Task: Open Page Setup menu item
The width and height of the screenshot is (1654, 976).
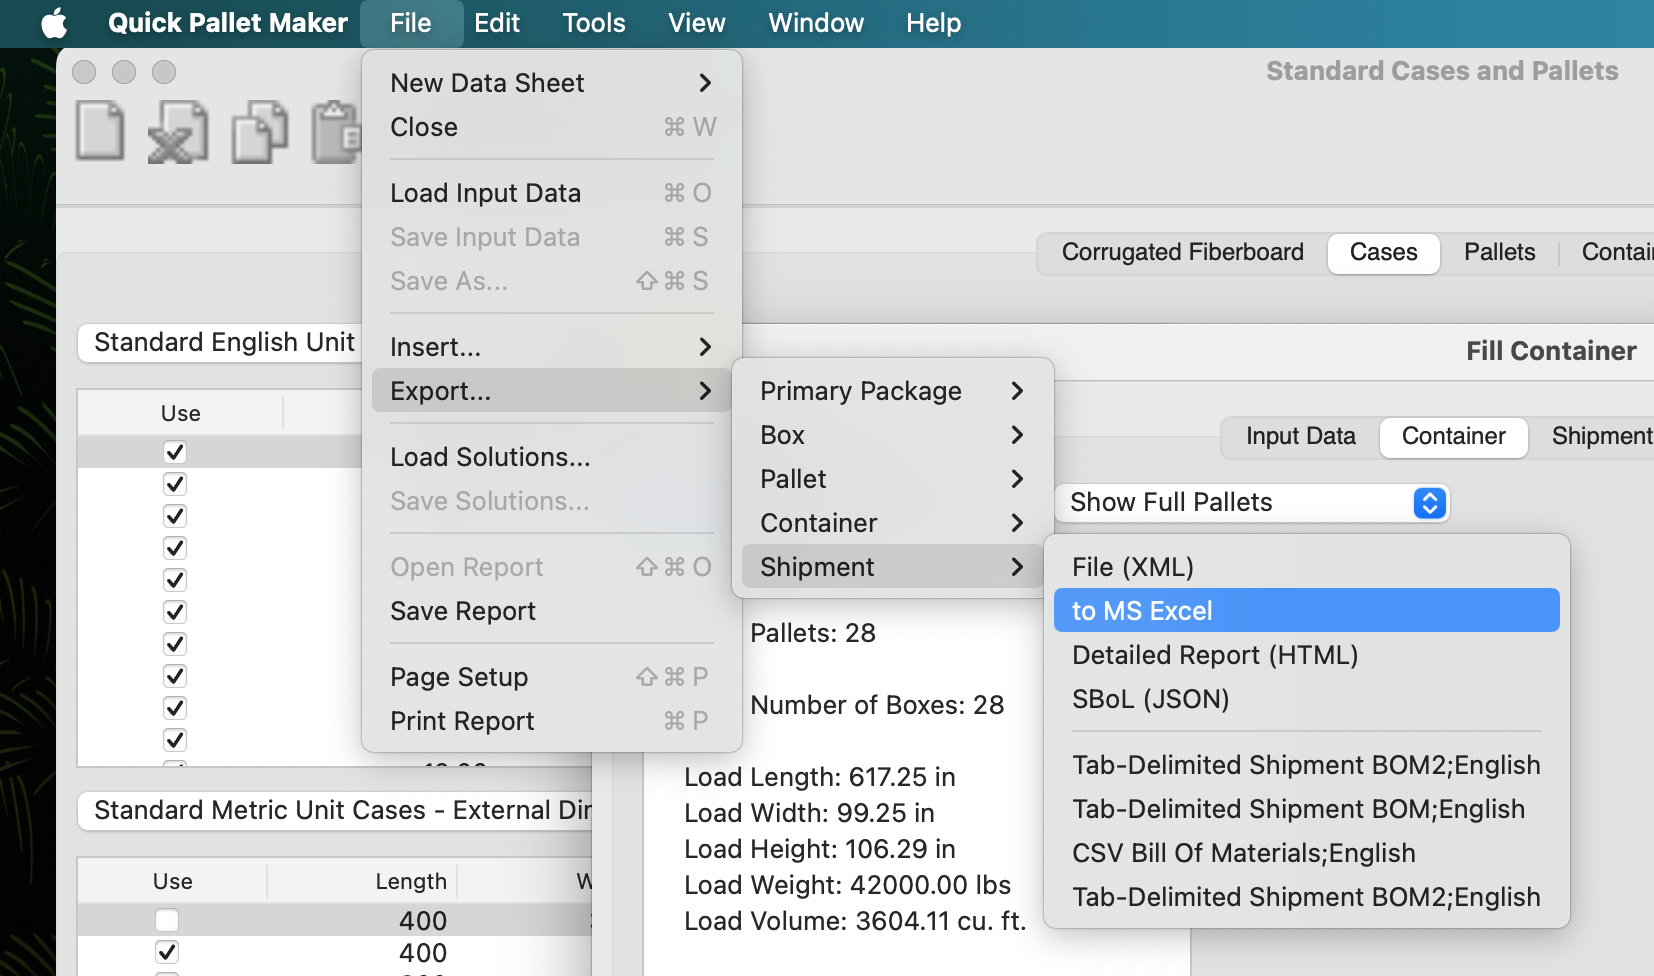Action: (x=552, y=677)
